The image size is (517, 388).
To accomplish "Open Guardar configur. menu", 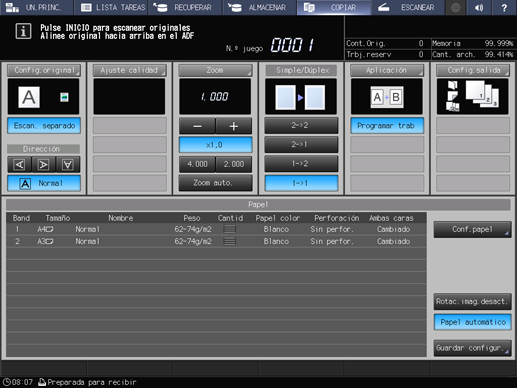I will click(x=472, y=348).
